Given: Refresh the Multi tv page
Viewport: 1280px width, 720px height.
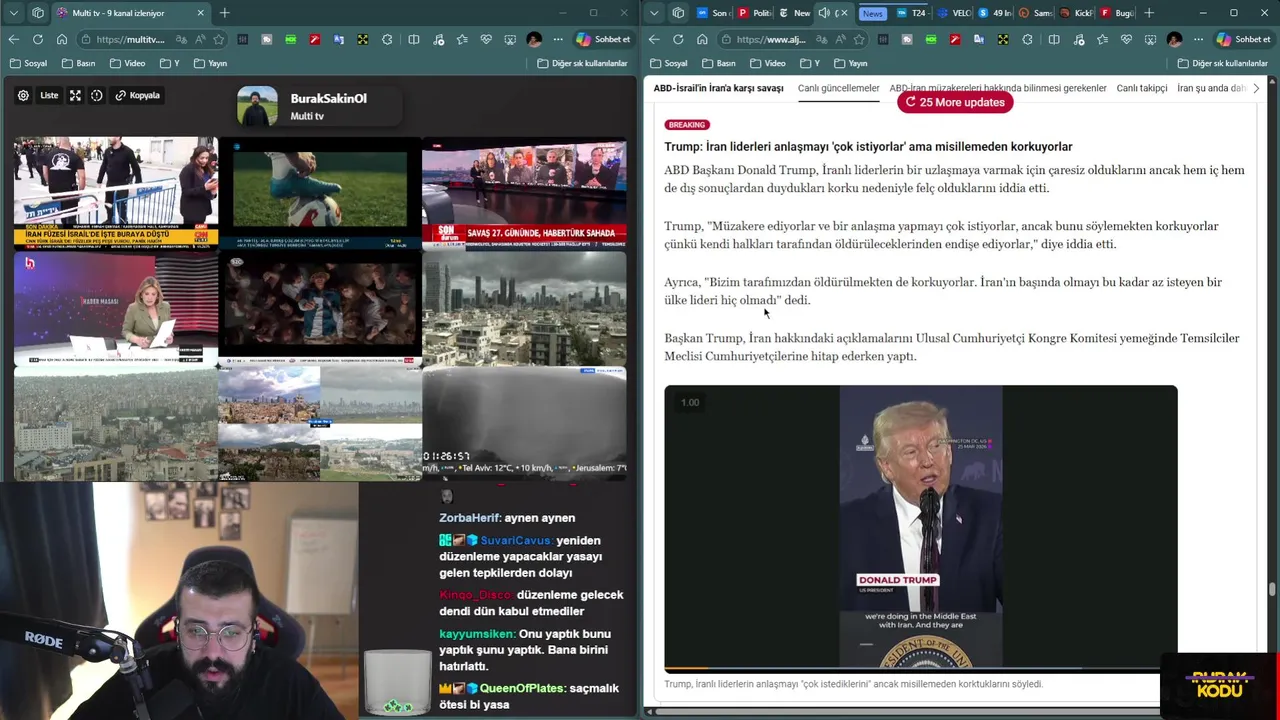Looking at the screenshot, I should pos(38,39).
